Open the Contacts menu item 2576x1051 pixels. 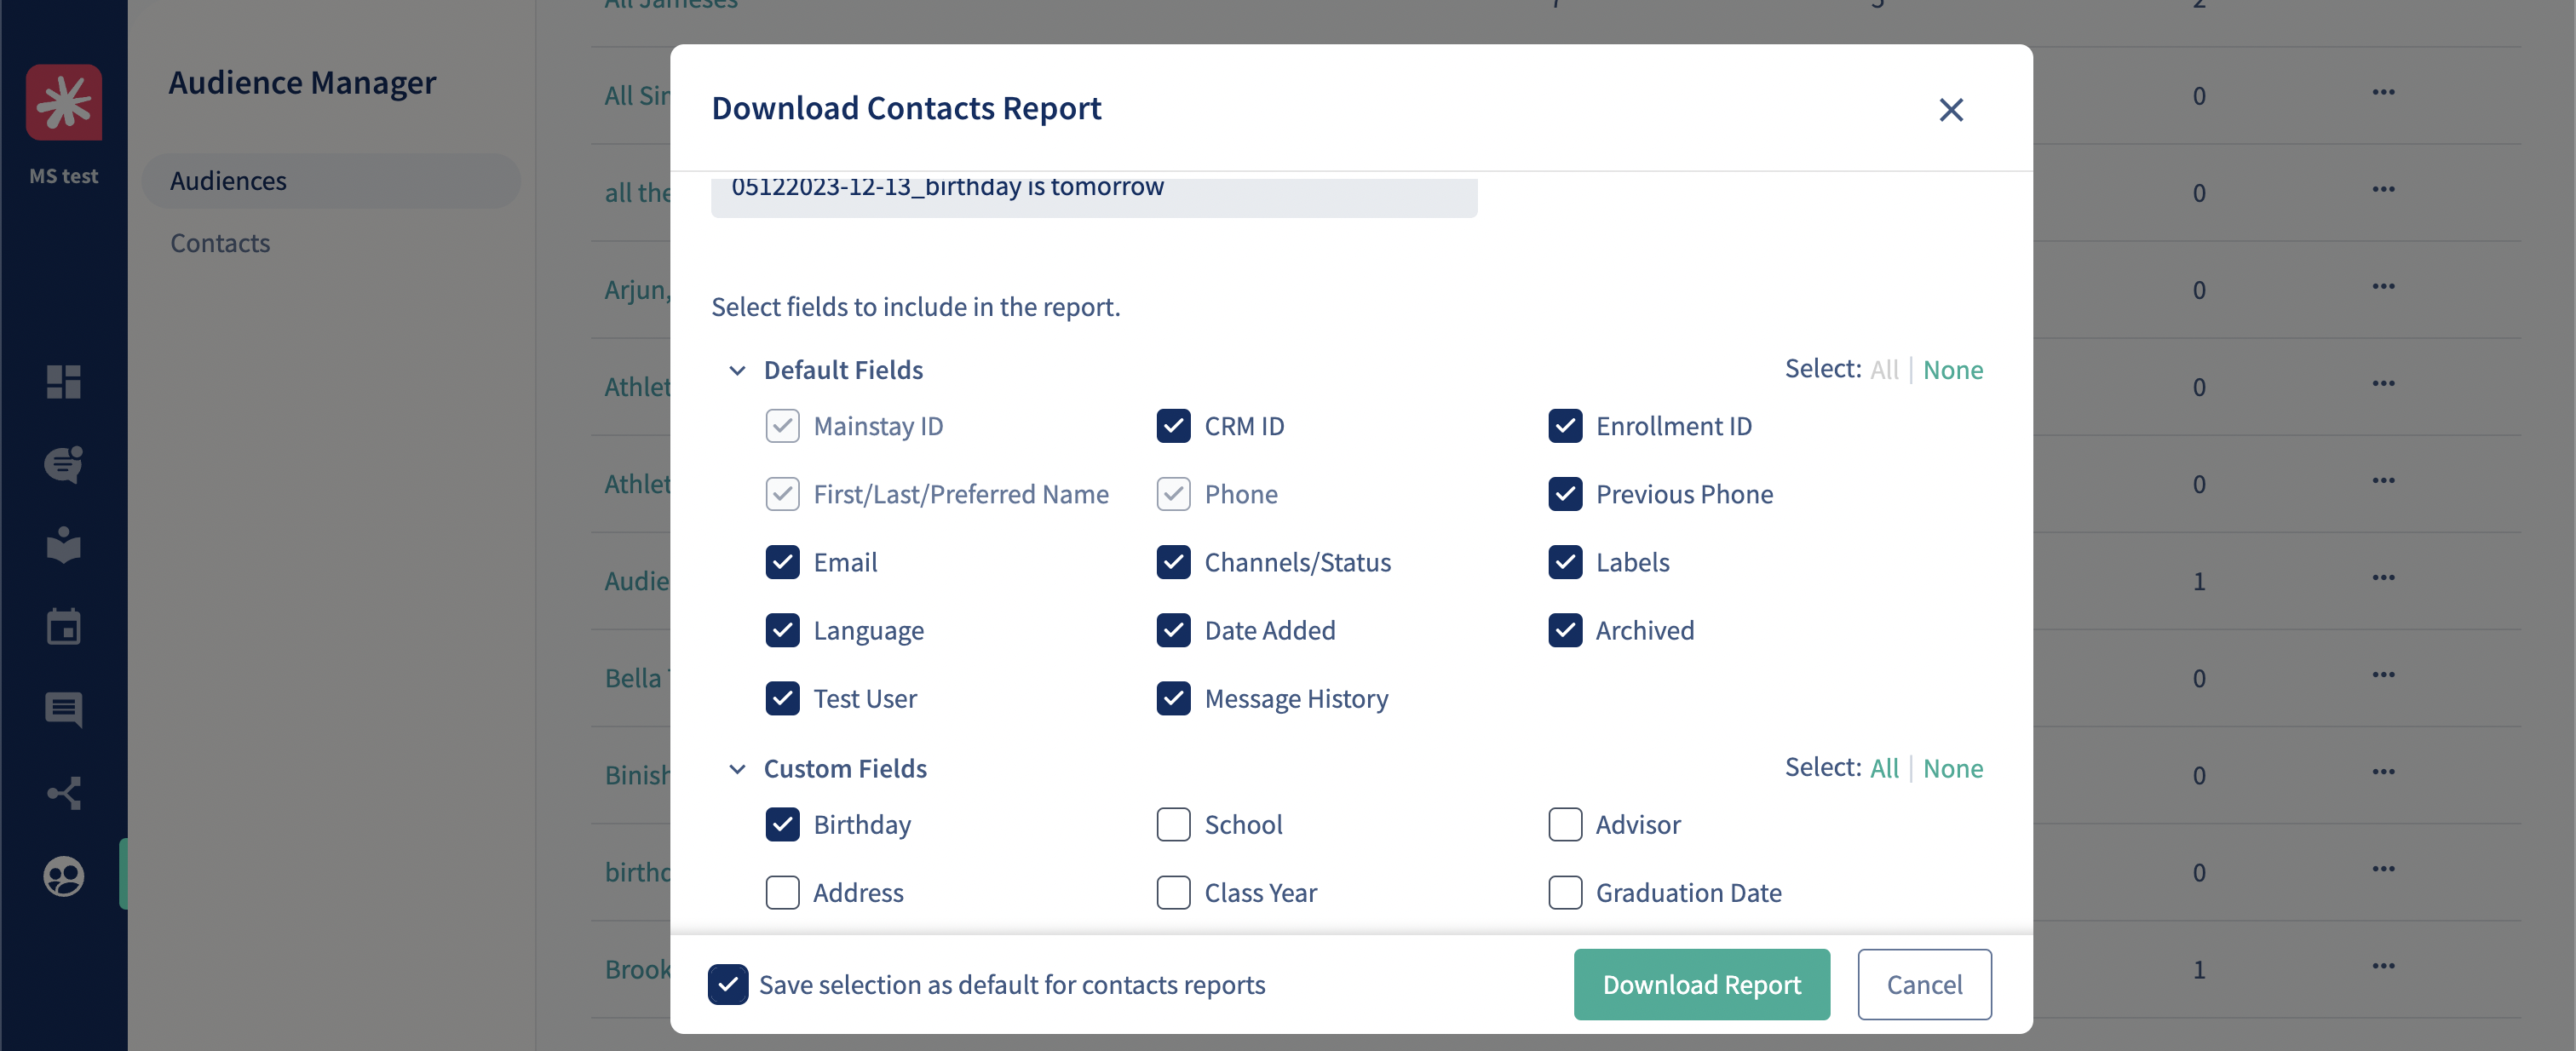(x=220, y=243)
